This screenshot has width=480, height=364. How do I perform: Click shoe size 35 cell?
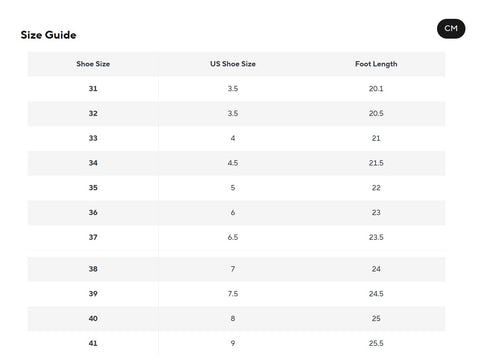tap(93, 188)
